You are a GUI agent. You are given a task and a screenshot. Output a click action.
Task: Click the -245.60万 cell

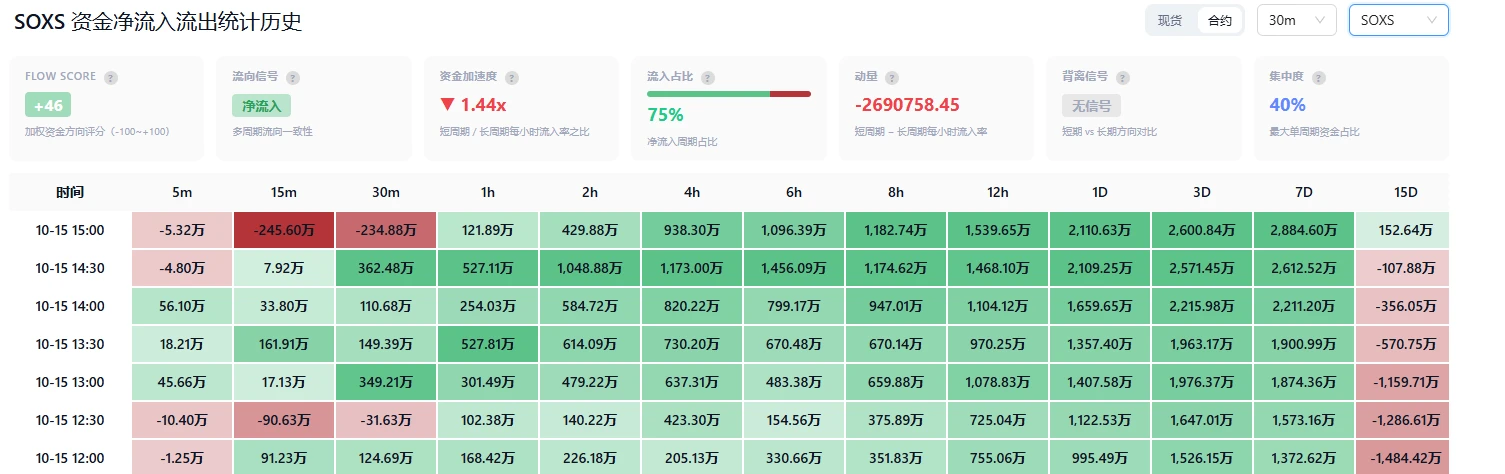[x=284, y=230]
